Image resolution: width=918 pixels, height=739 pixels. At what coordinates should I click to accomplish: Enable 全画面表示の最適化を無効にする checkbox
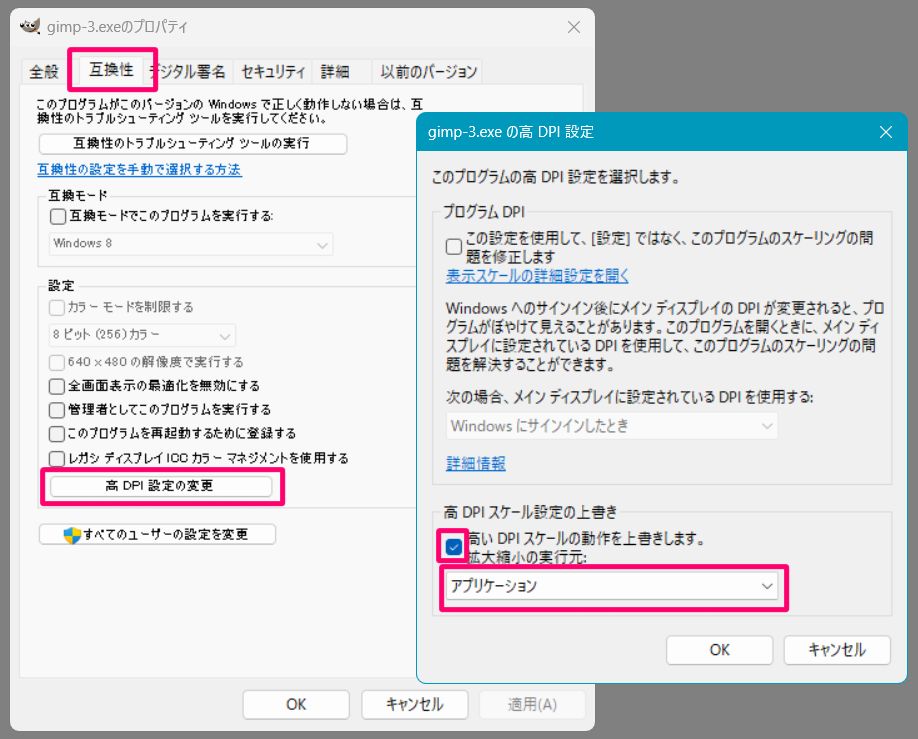point(57,386)
